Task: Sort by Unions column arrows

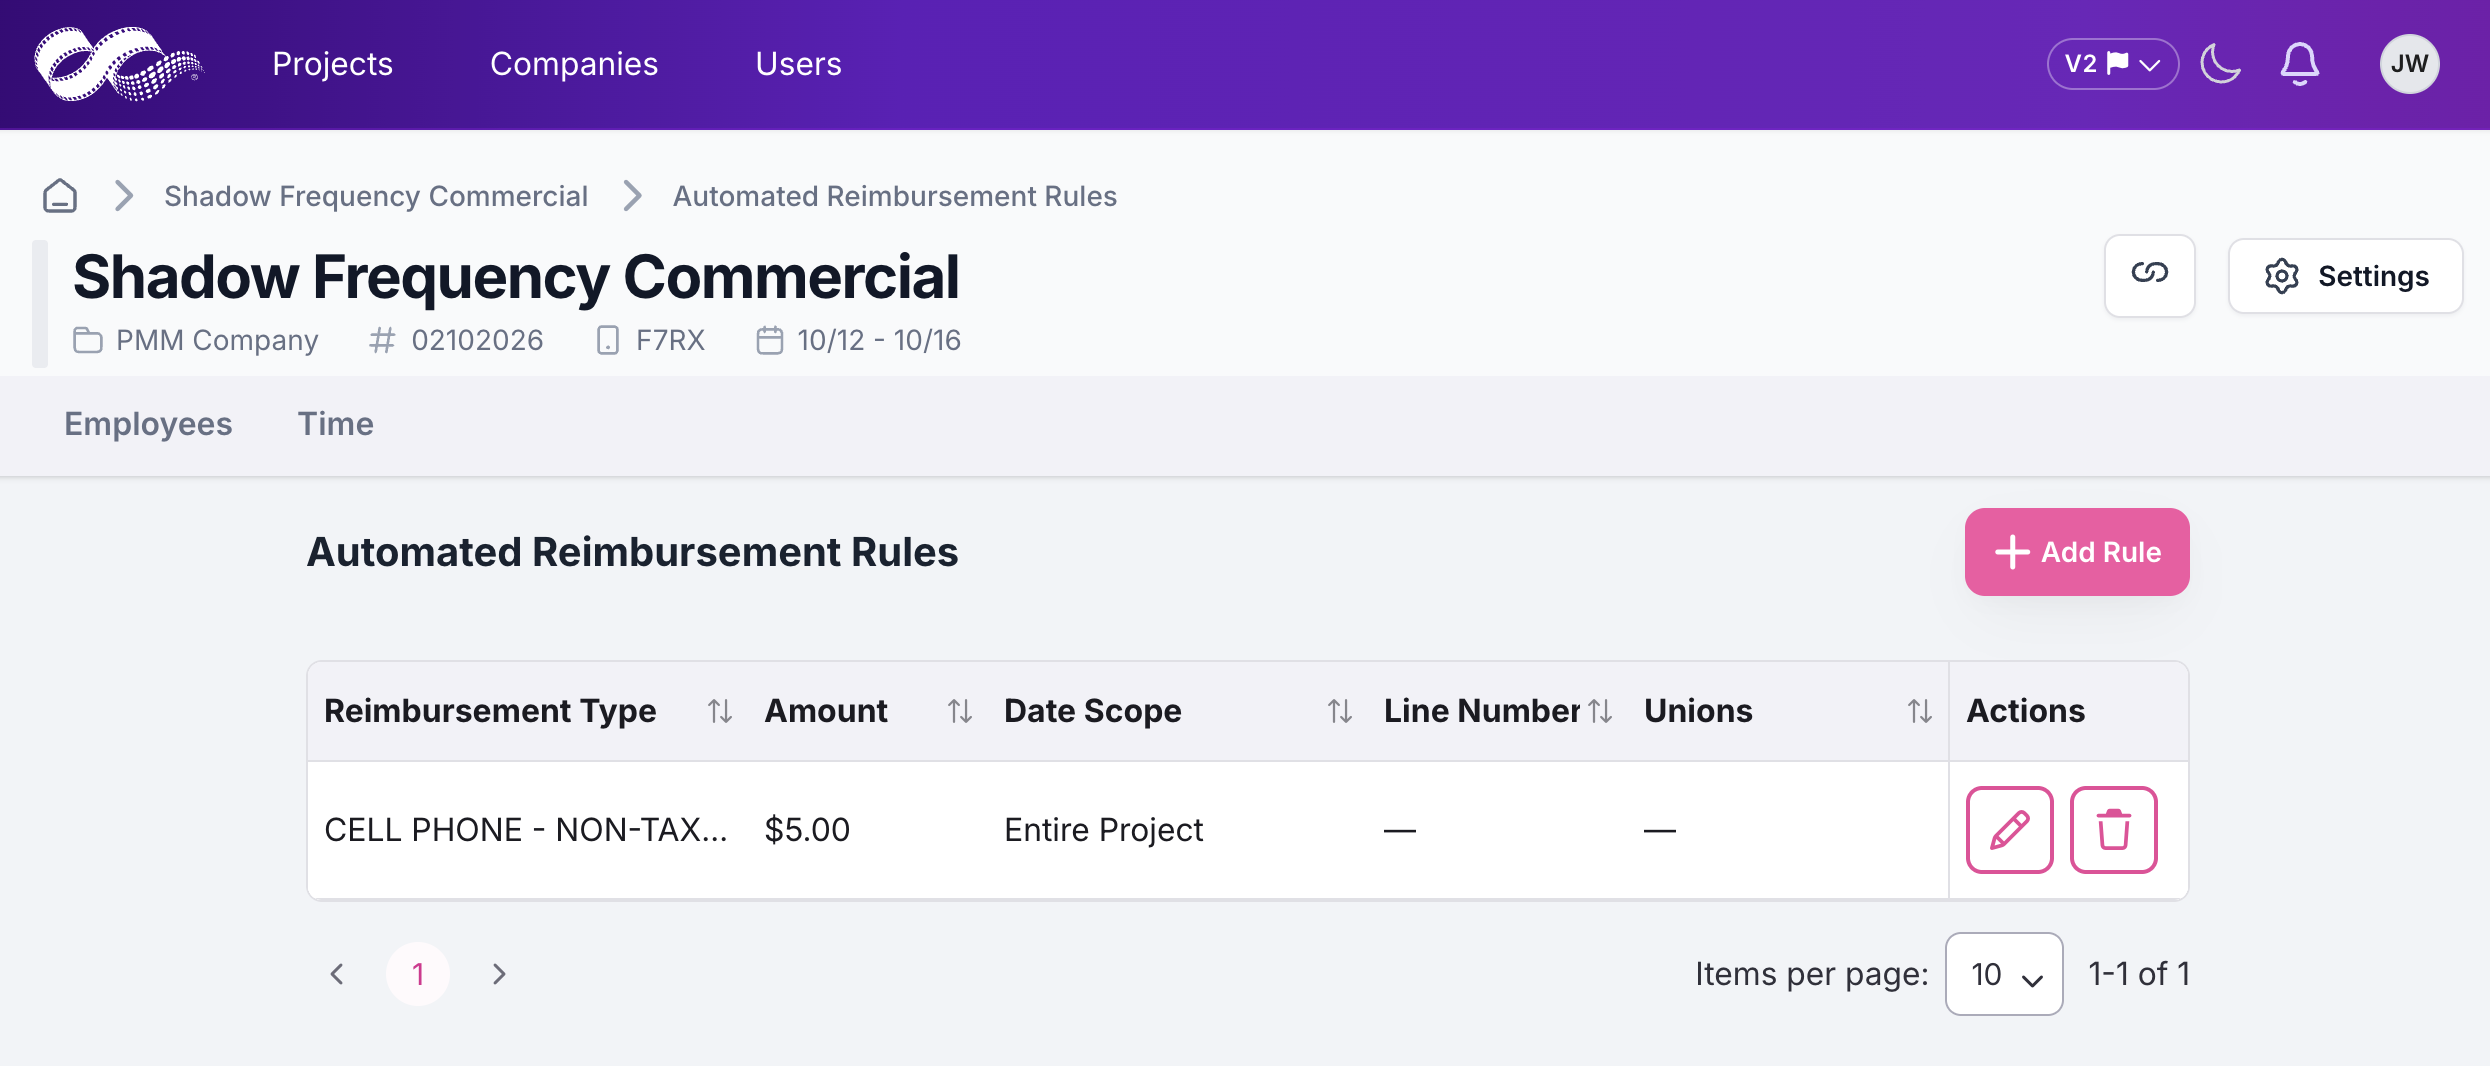Action: [1919, 711]
